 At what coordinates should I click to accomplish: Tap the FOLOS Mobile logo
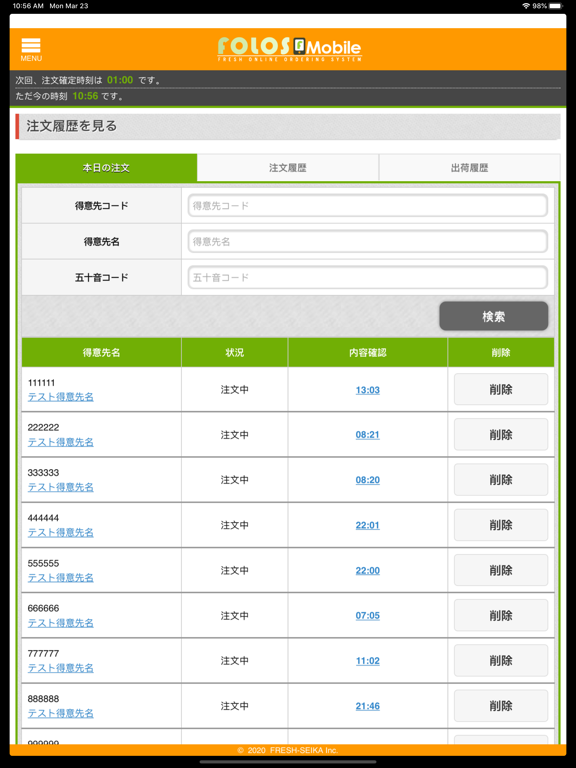click(289, 49)
